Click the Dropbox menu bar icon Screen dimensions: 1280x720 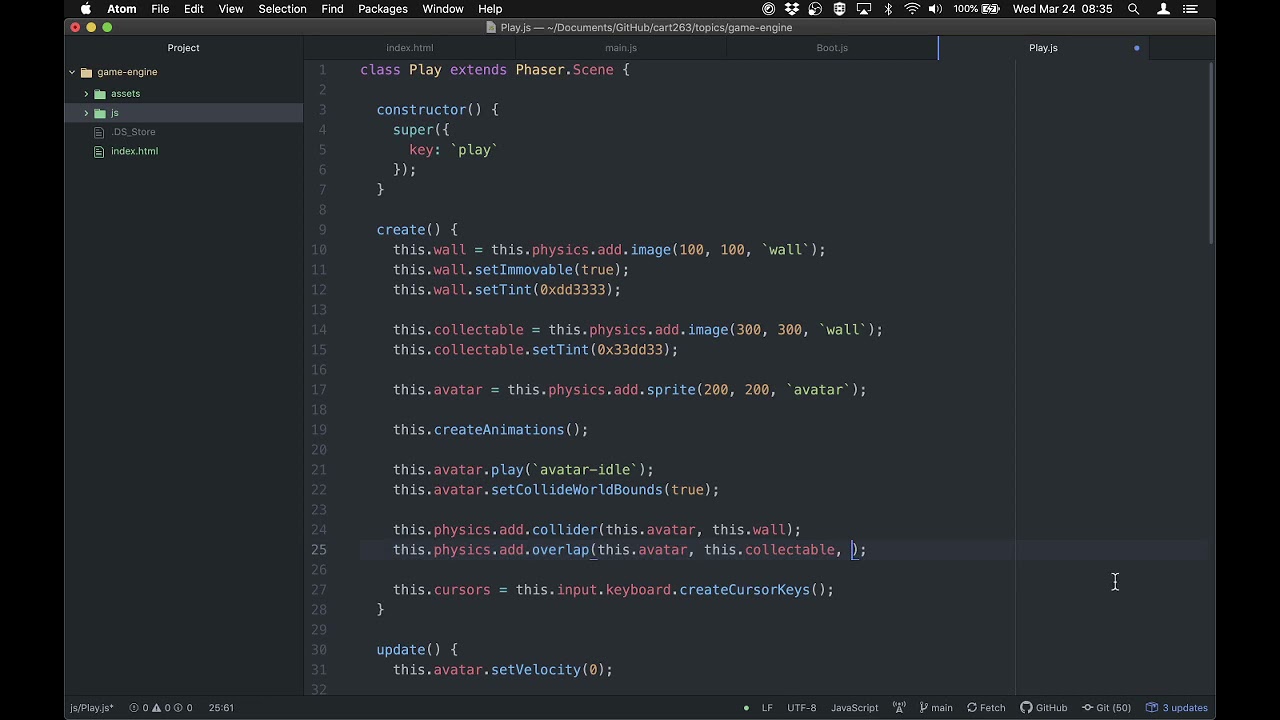[x=792, y=9]
